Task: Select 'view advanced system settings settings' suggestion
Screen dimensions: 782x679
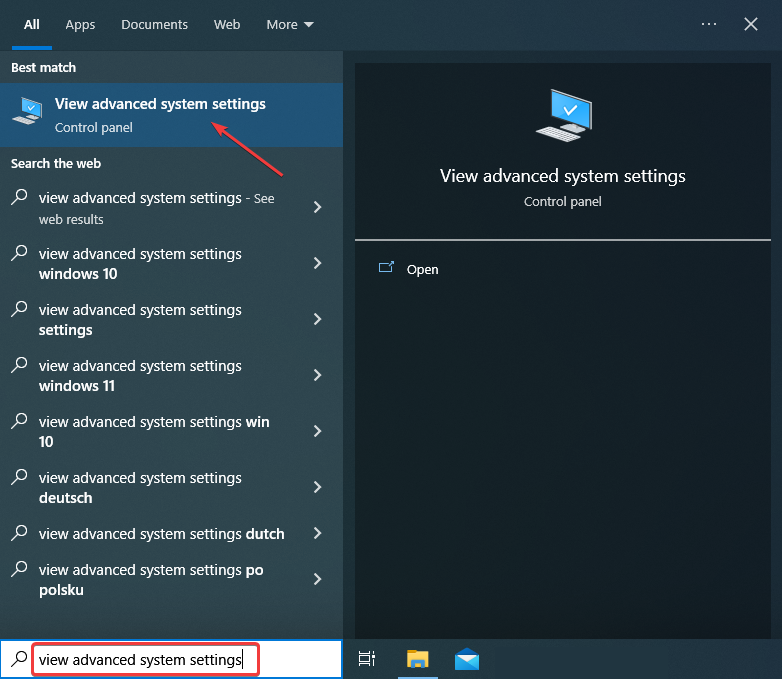Action: (171, 319)
